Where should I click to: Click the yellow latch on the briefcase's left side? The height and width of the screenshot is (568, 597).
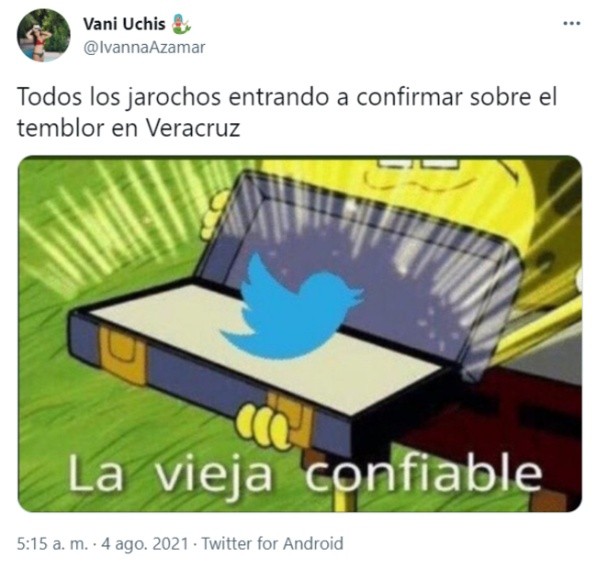[x=123, y=354]
